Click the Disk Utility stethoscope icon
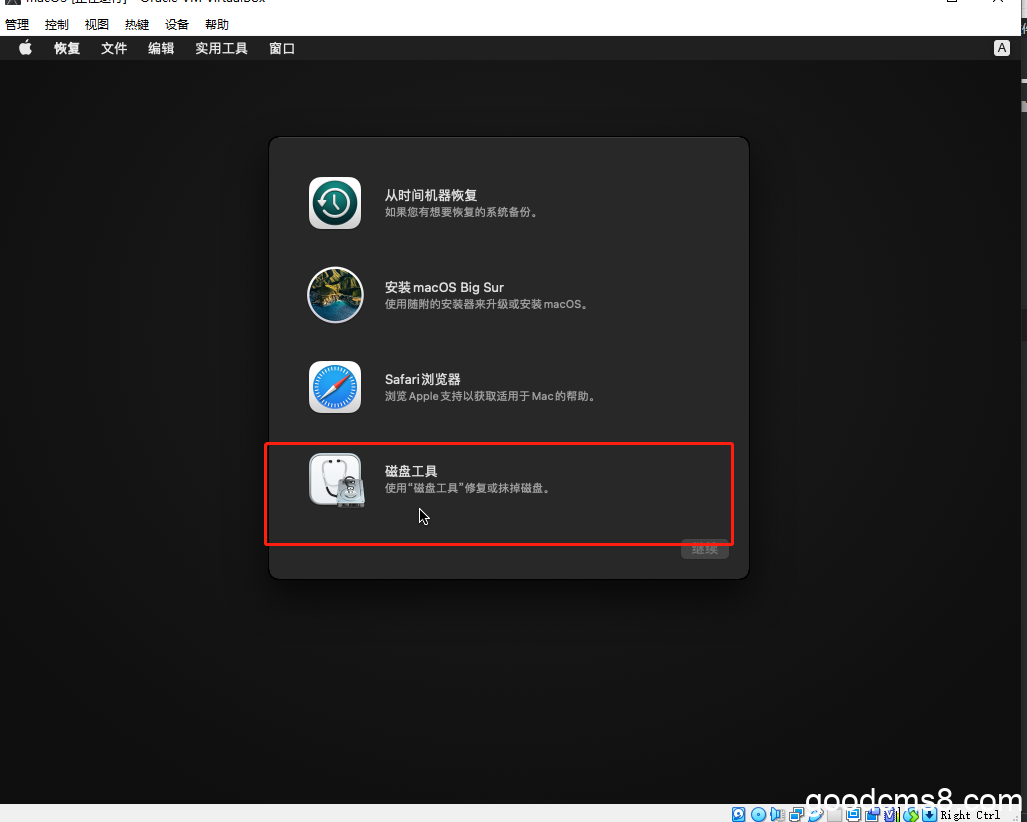Image resolution: width=1027 pixels, height=822 pixels. click(x=337, y=480)
